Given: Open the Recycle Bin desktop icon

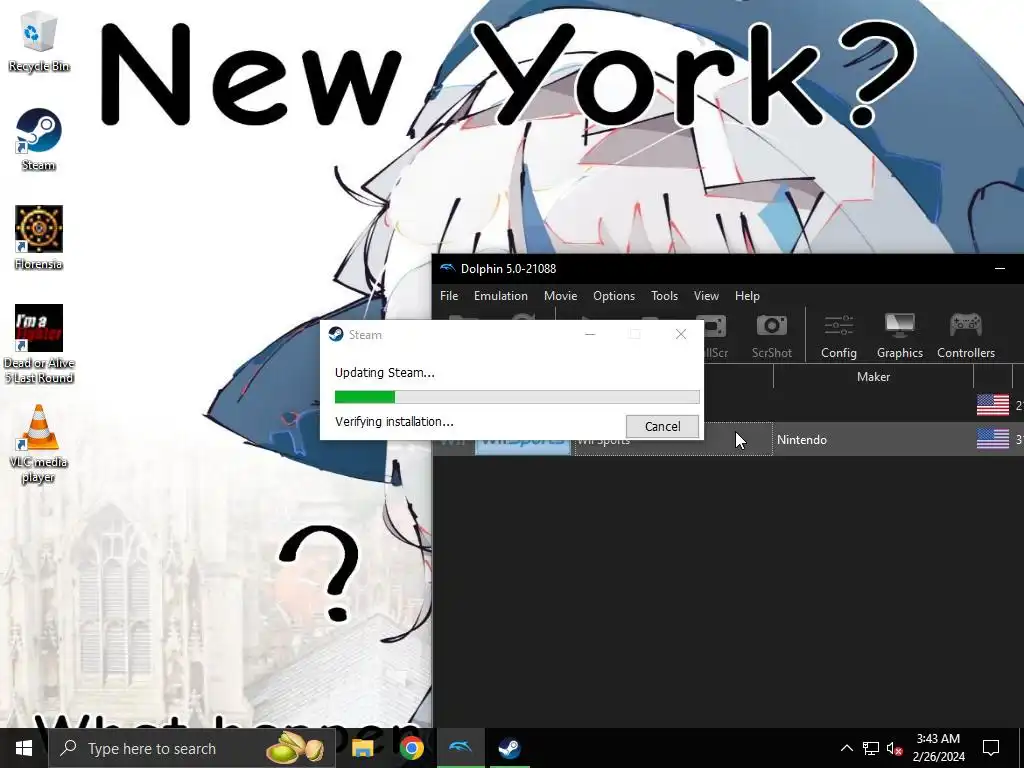Looking at the screenshot, I should point(39,39).
